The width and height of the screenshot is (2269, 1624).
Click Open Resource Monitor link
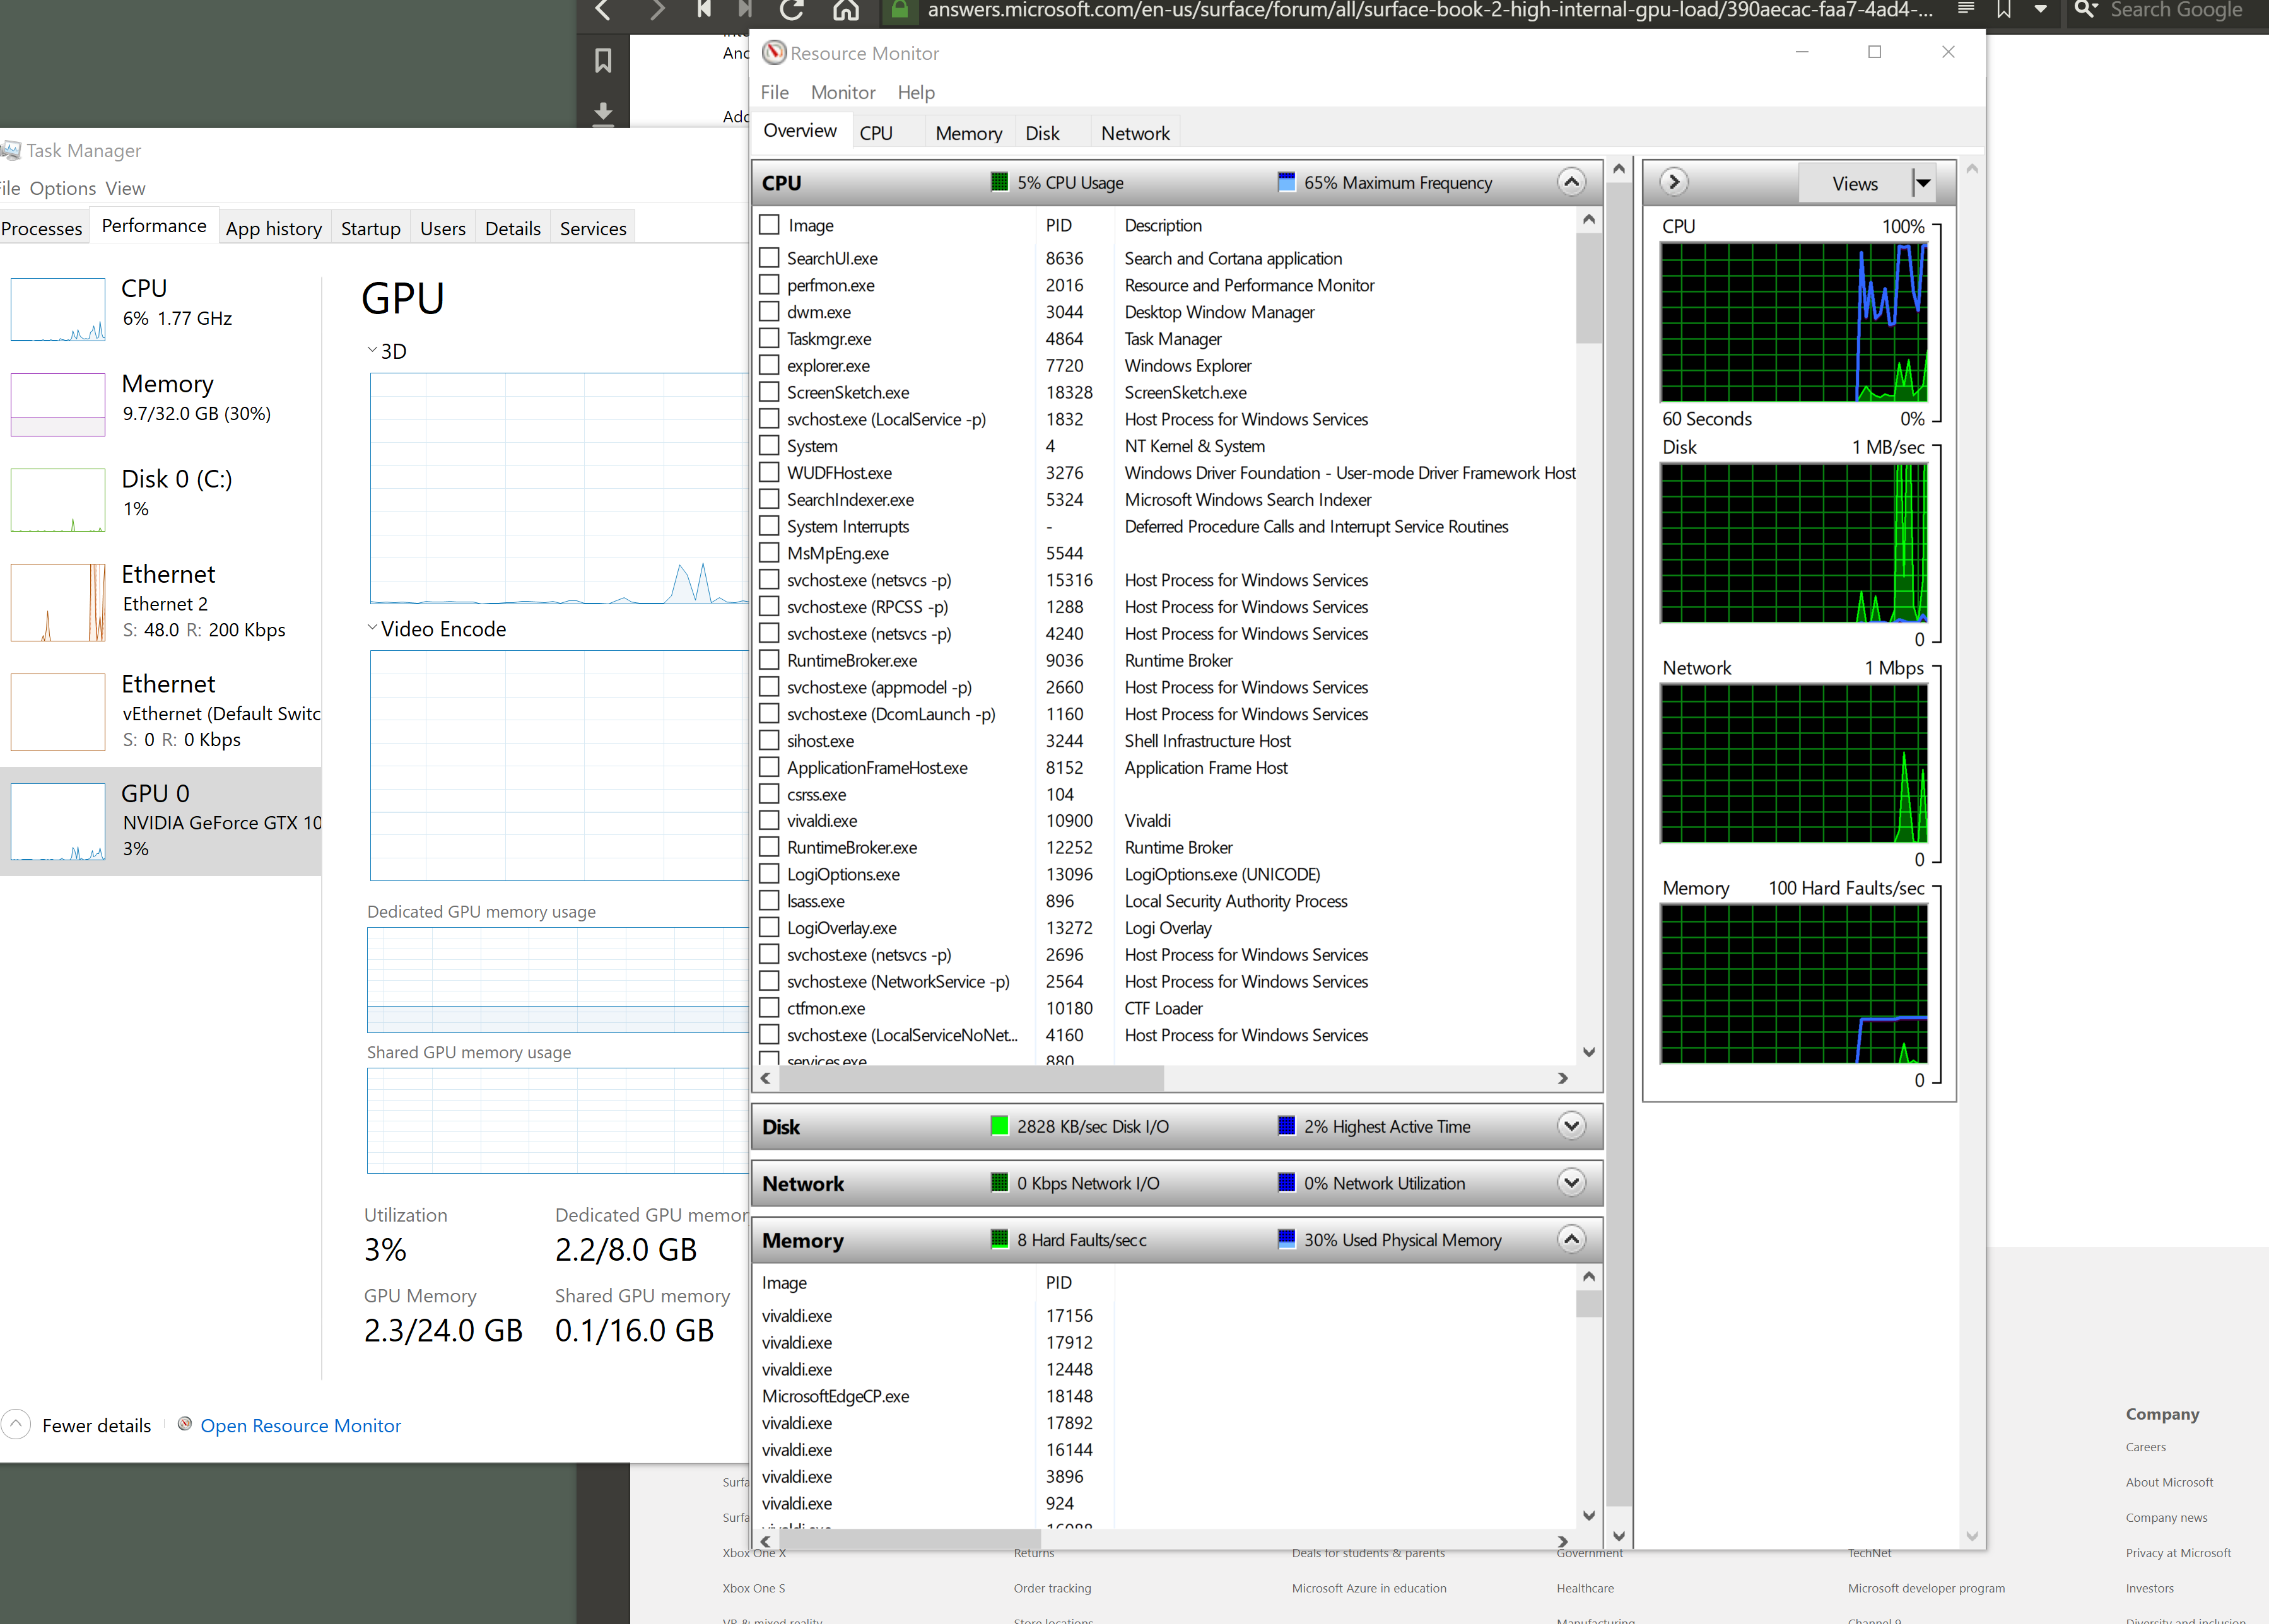(300, 1425)
